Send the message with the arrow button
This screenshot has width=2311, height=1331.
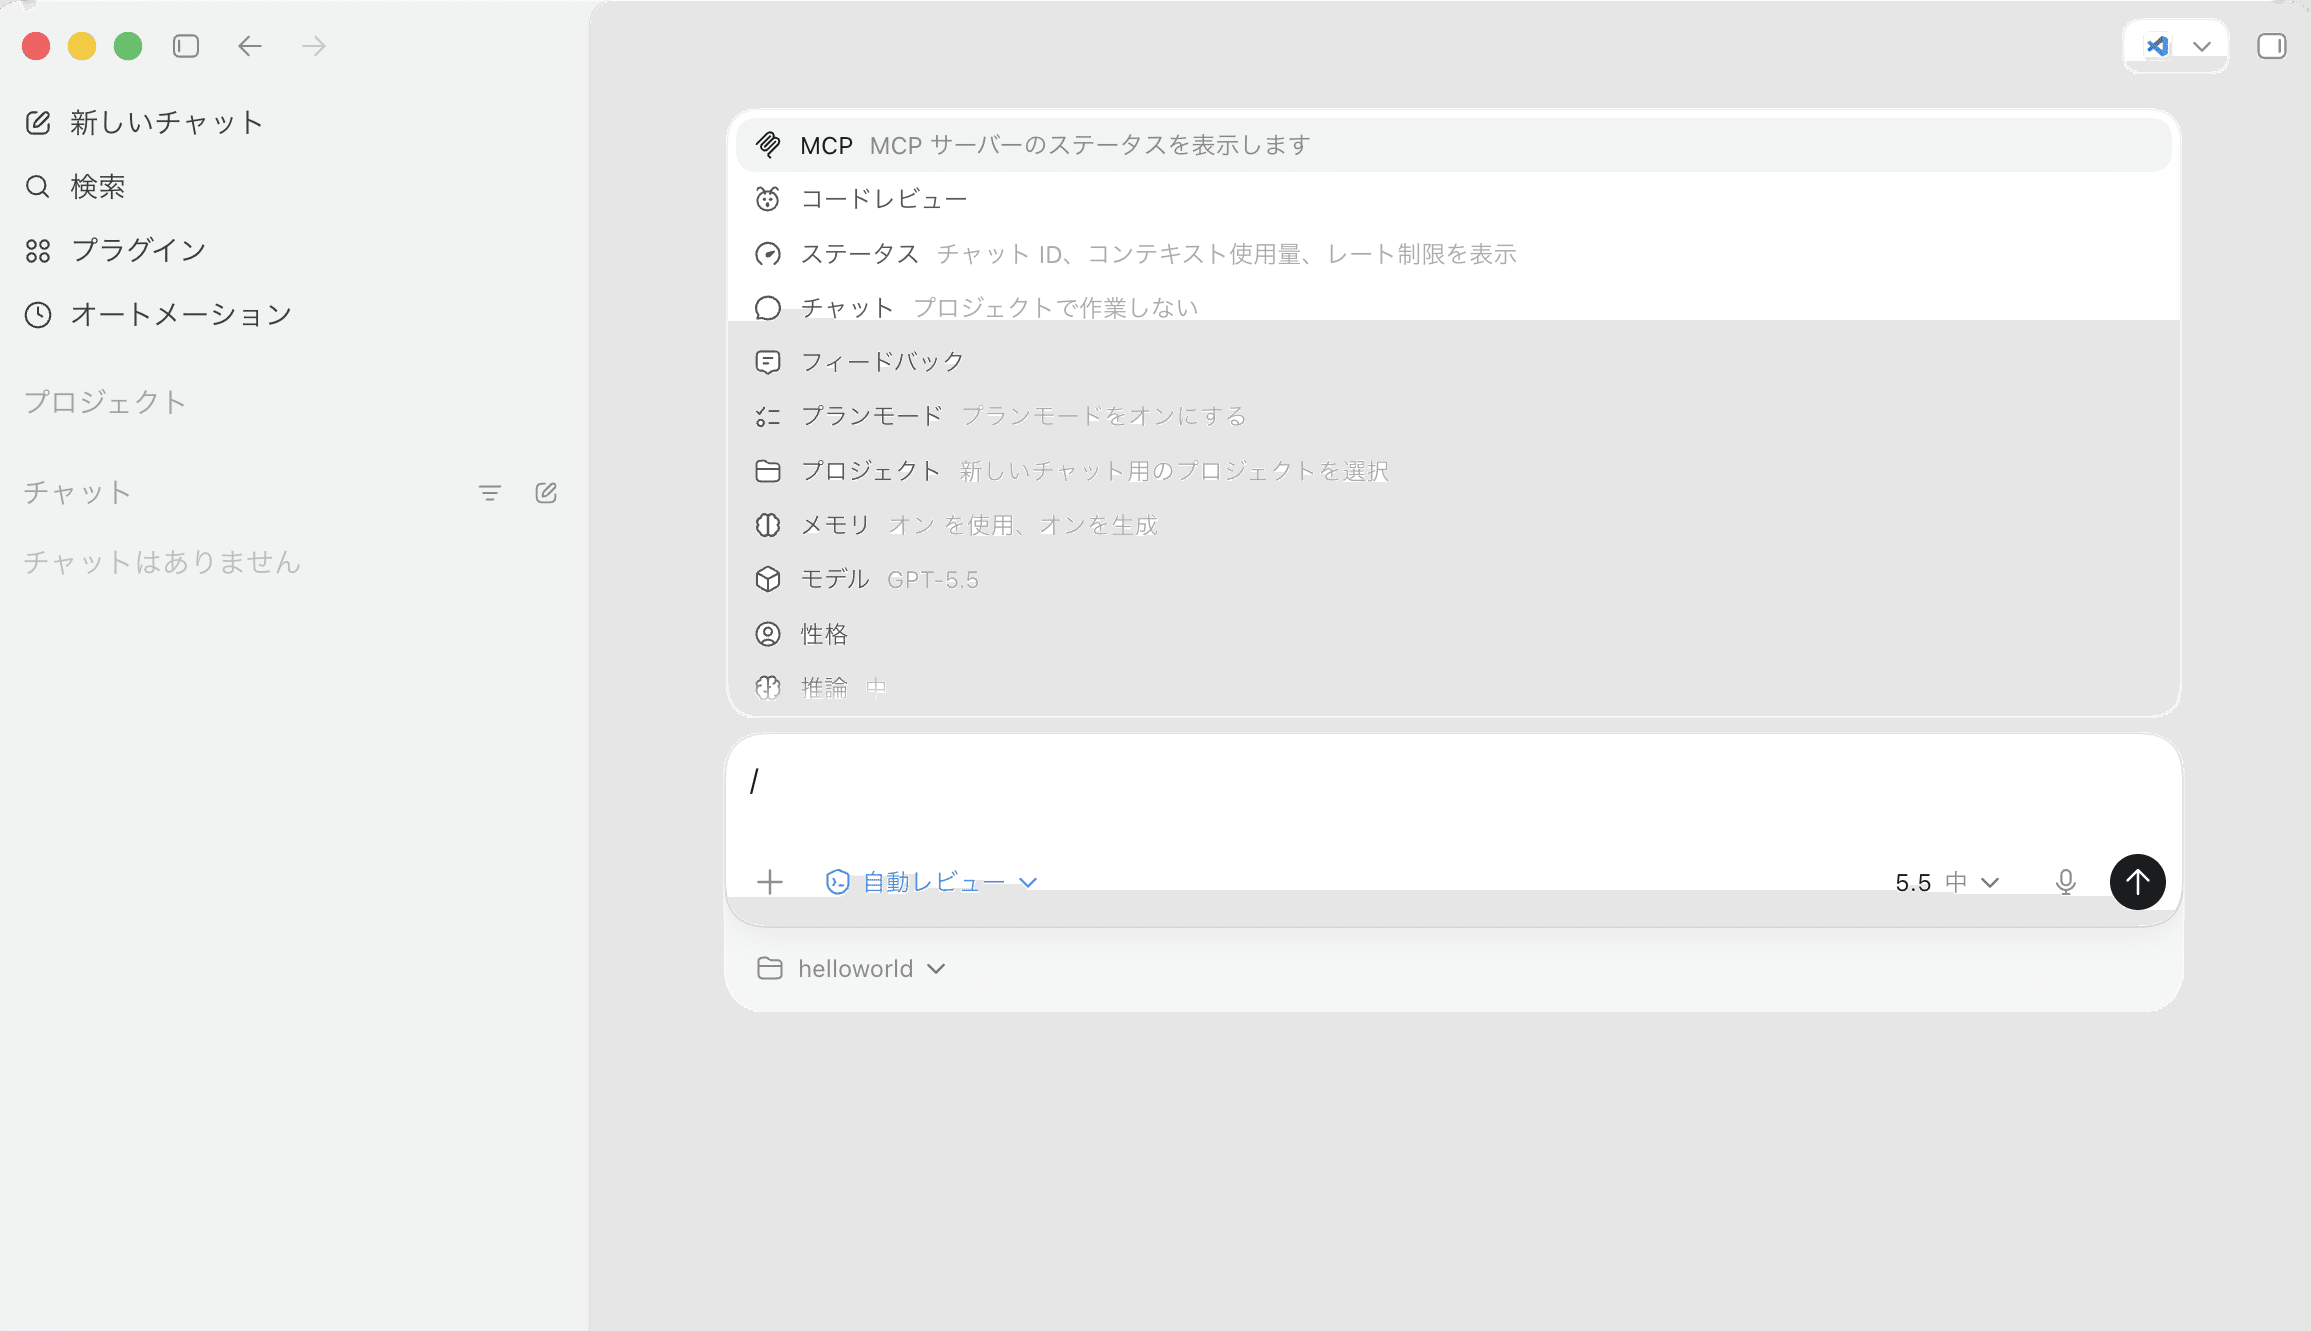click(x=2138, y=882)
